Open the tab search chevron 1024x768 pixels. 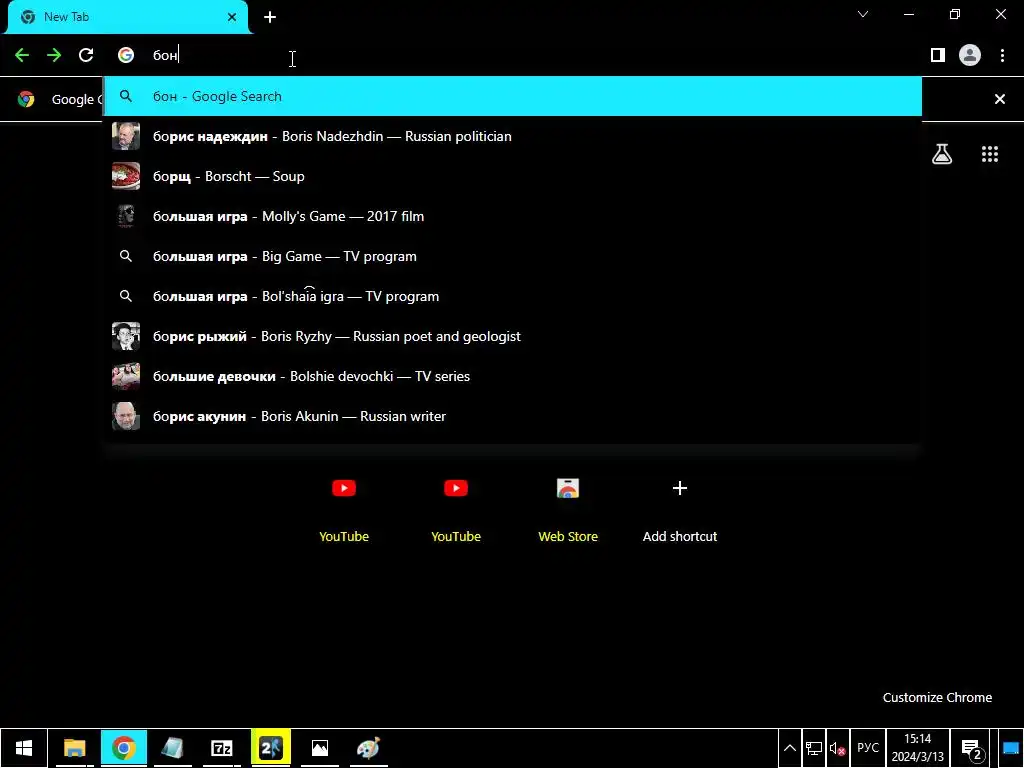863,14
